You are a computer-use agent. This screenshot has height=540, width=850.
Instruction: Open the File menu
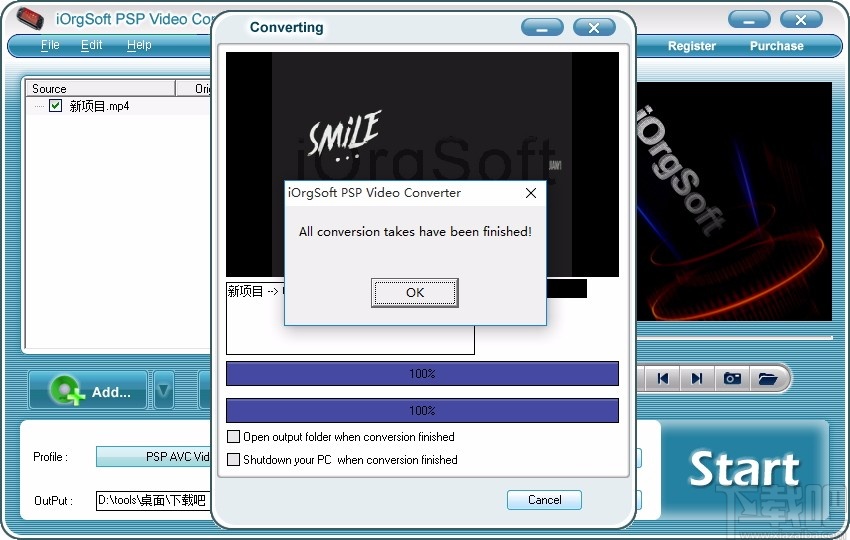(x=50, y=45)
